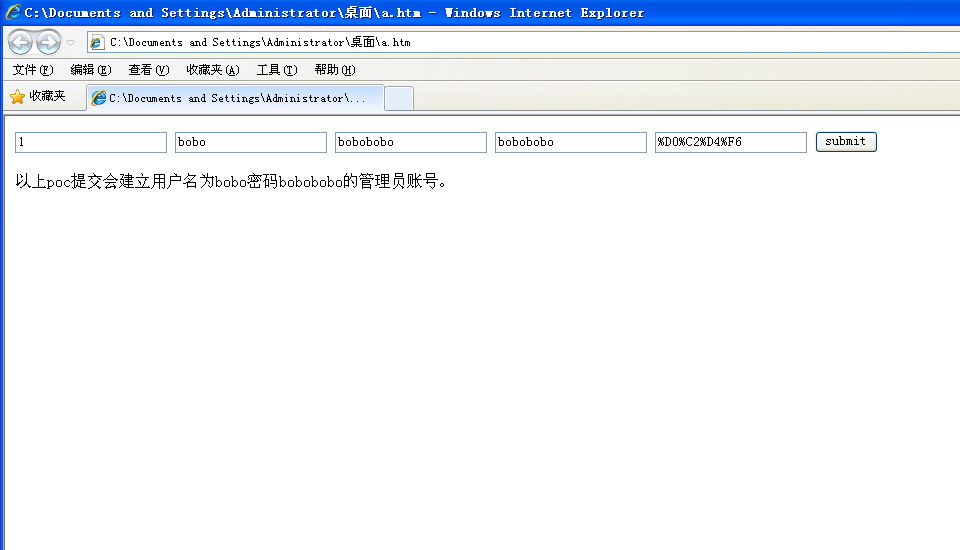Click the IE logo in the title bar
The height and width of the screenshot is (550, 960).
click(x=13, y=12)
